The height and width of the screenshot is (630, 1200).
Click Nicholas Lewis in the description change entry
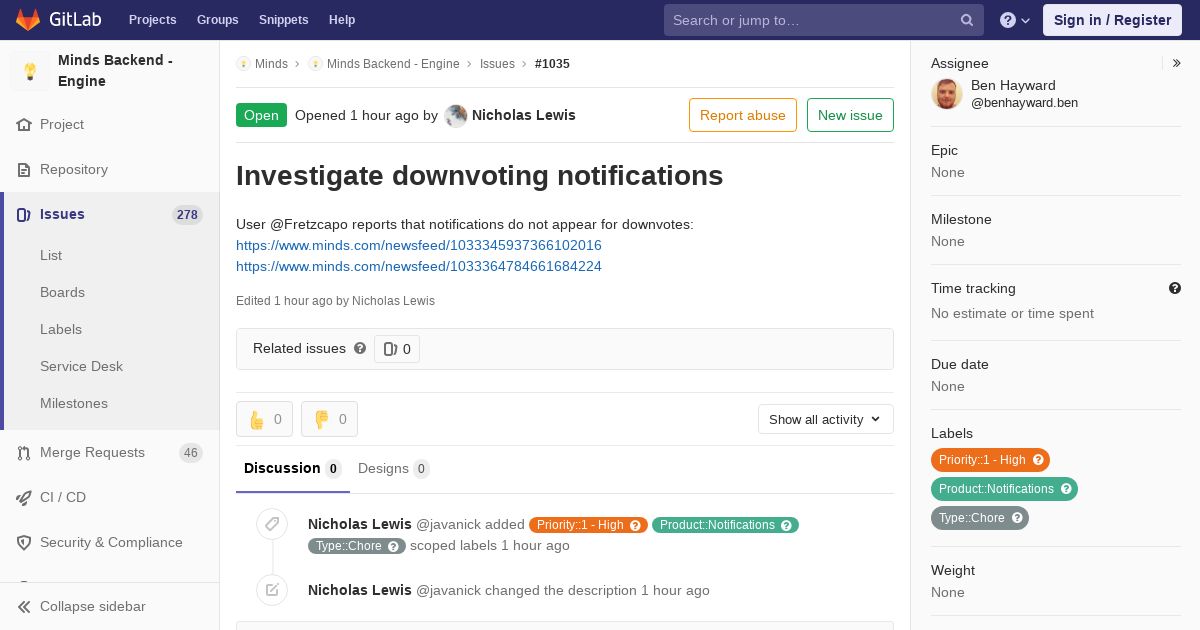click(360, 590)
